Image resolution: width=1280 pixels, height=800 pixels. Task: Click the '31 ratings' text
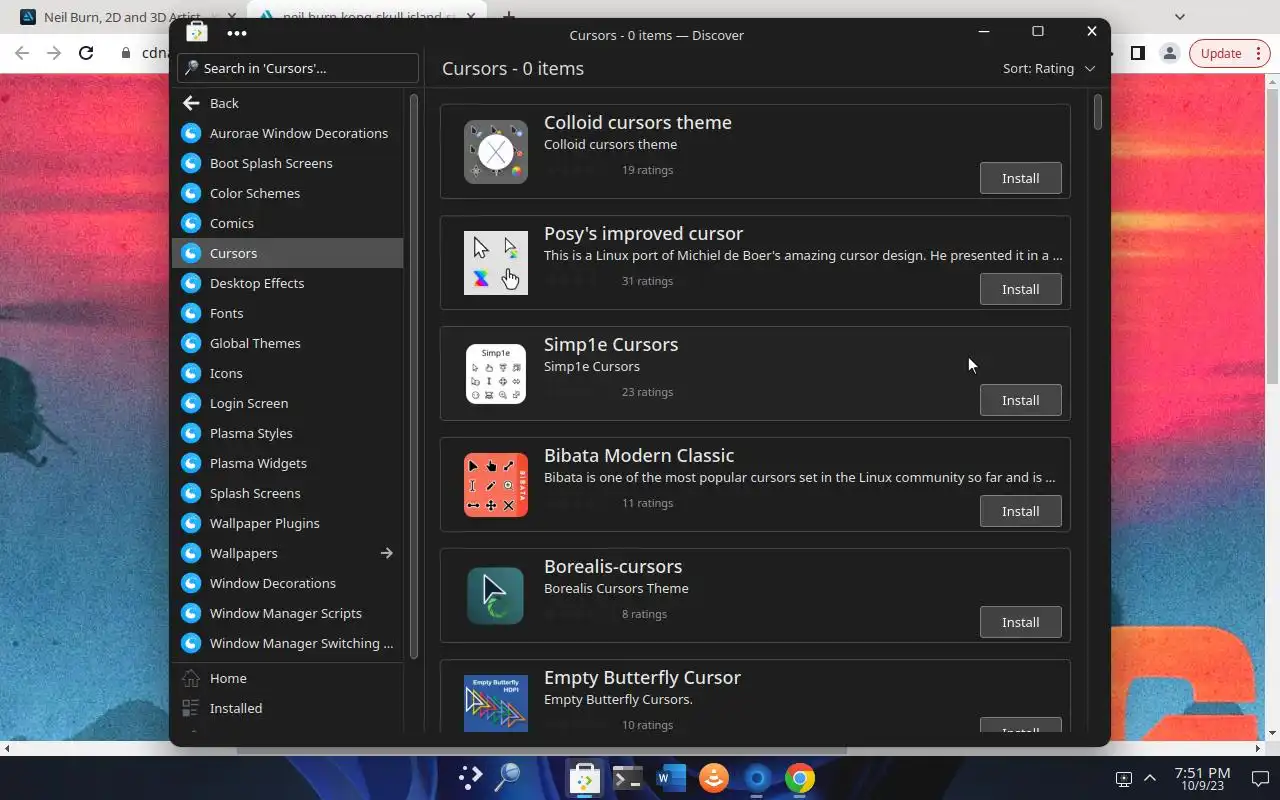[647, 281]
